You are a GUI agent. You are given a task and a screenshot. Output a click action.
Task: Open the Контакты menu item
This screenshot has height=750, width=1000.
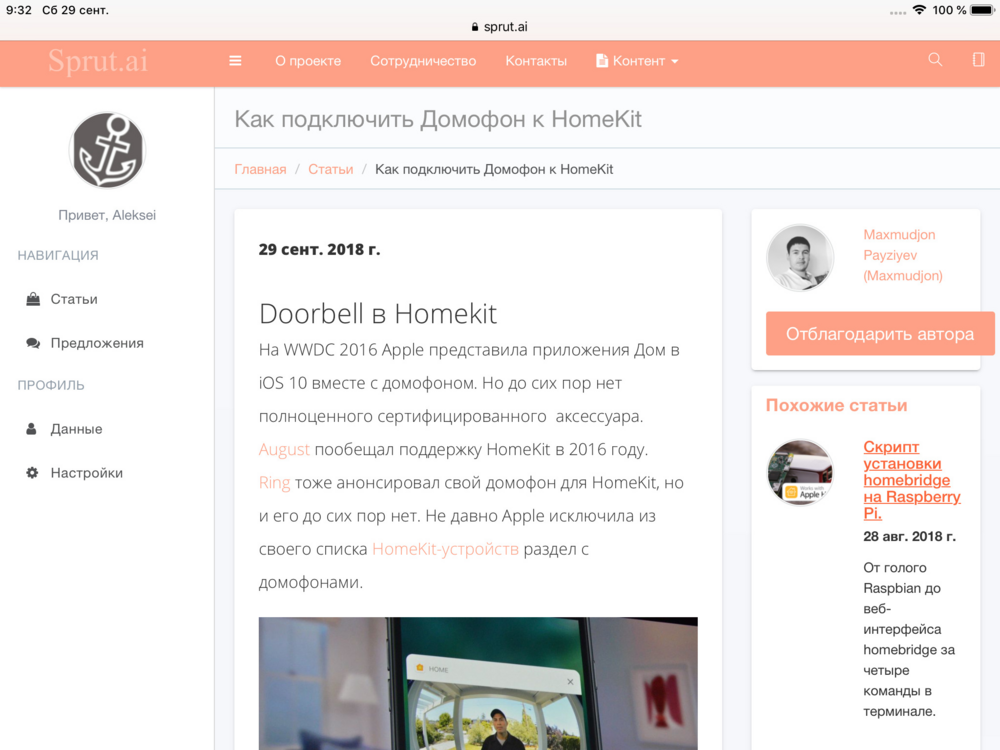coord(536,61)
